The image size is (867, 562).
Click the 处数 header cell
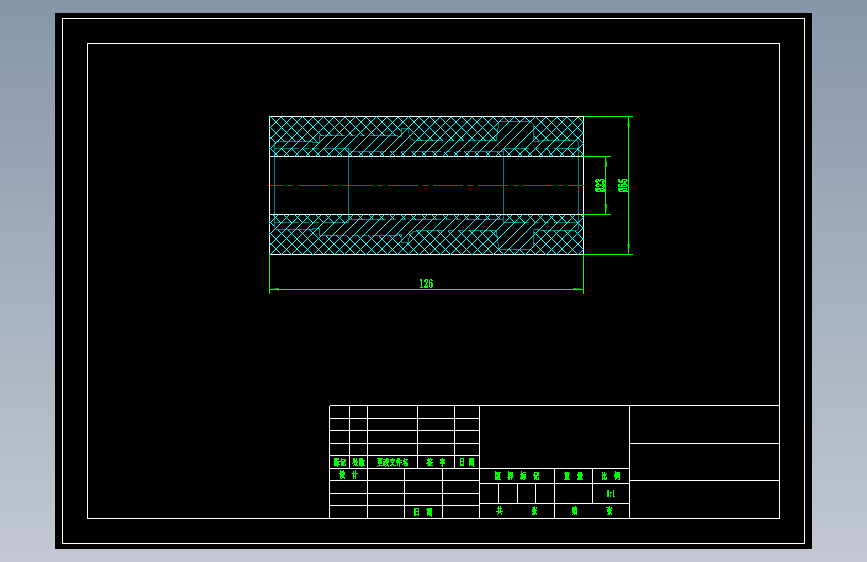(x=358, y=462)
